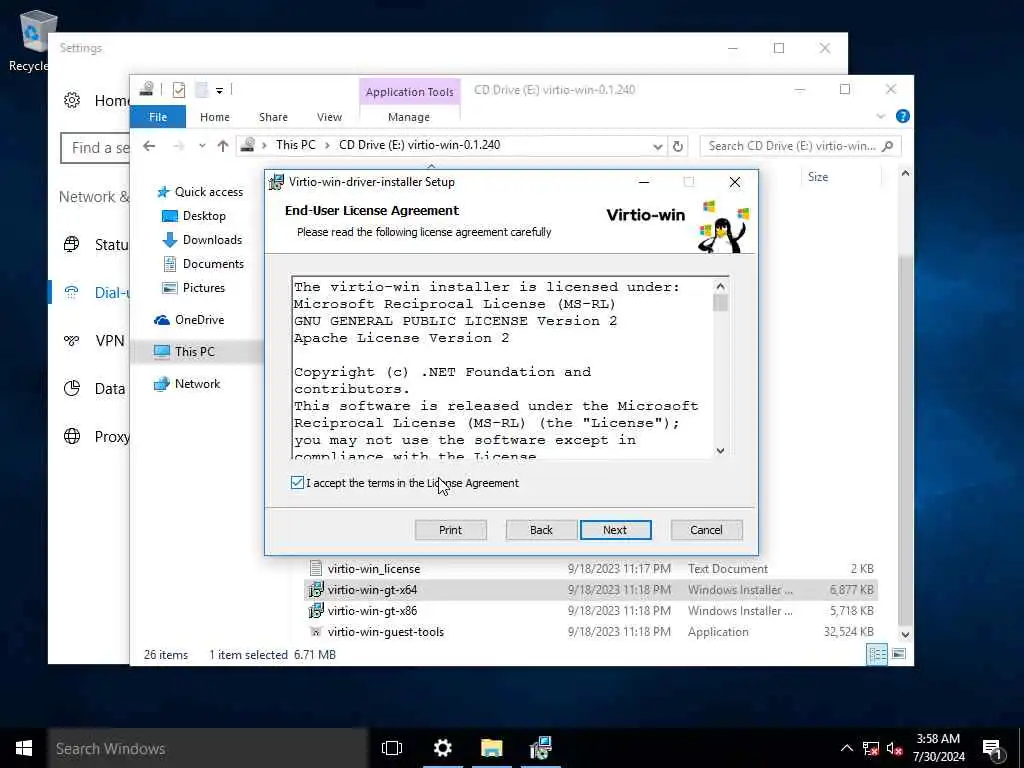This screenshot has height=768, width=1024.
Task: Click the Back button in installer
Action: pyautogui.click(x=541, y=530)
